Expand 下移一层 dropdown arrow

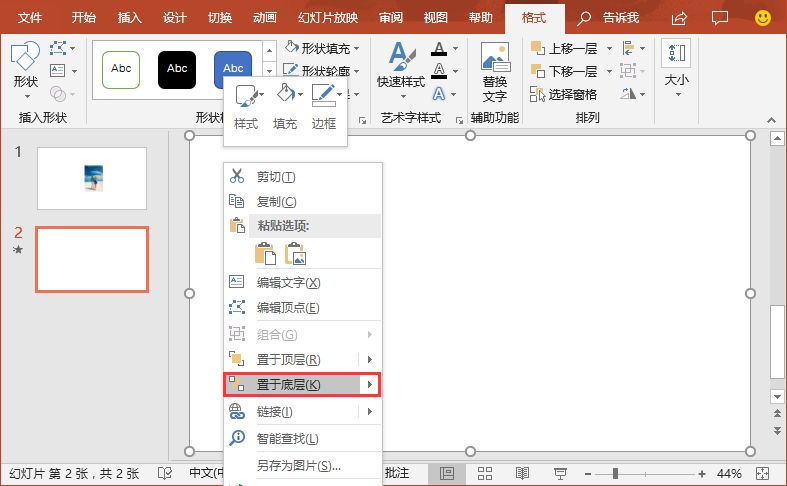point(609,71)
